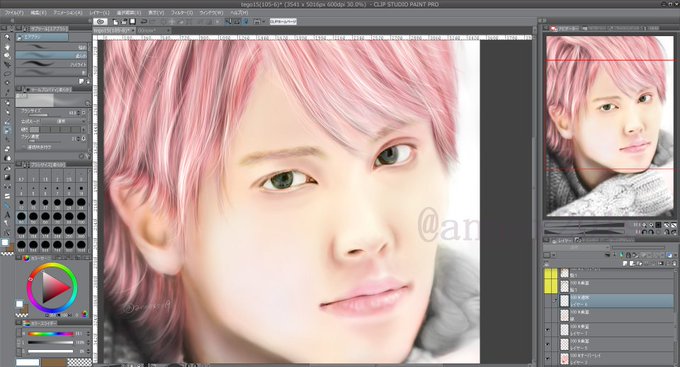680x367 pixels.
Task: Select the Figure tool
Action: point(7,187)
